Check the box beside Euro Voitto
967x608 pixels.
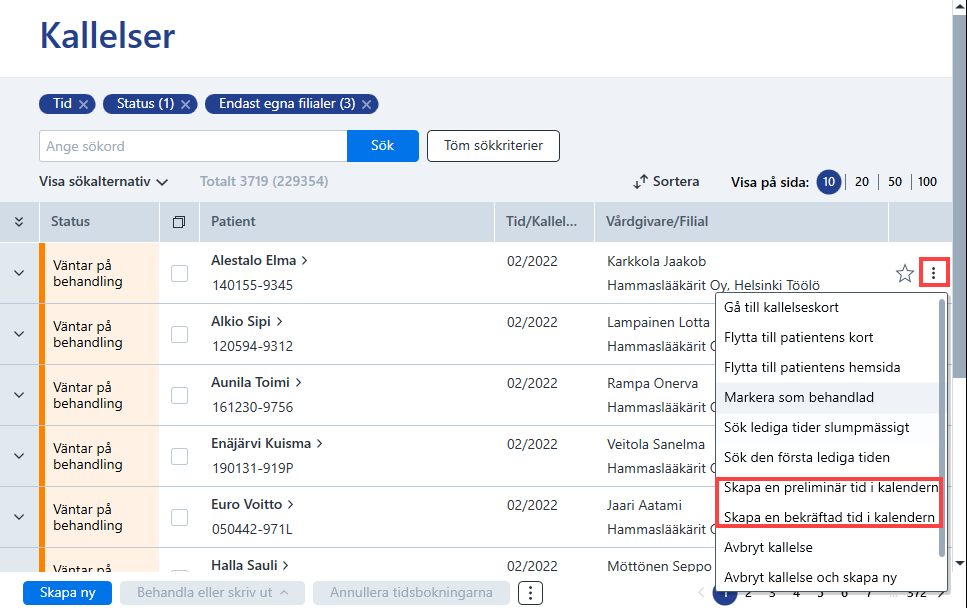point(179,517)
